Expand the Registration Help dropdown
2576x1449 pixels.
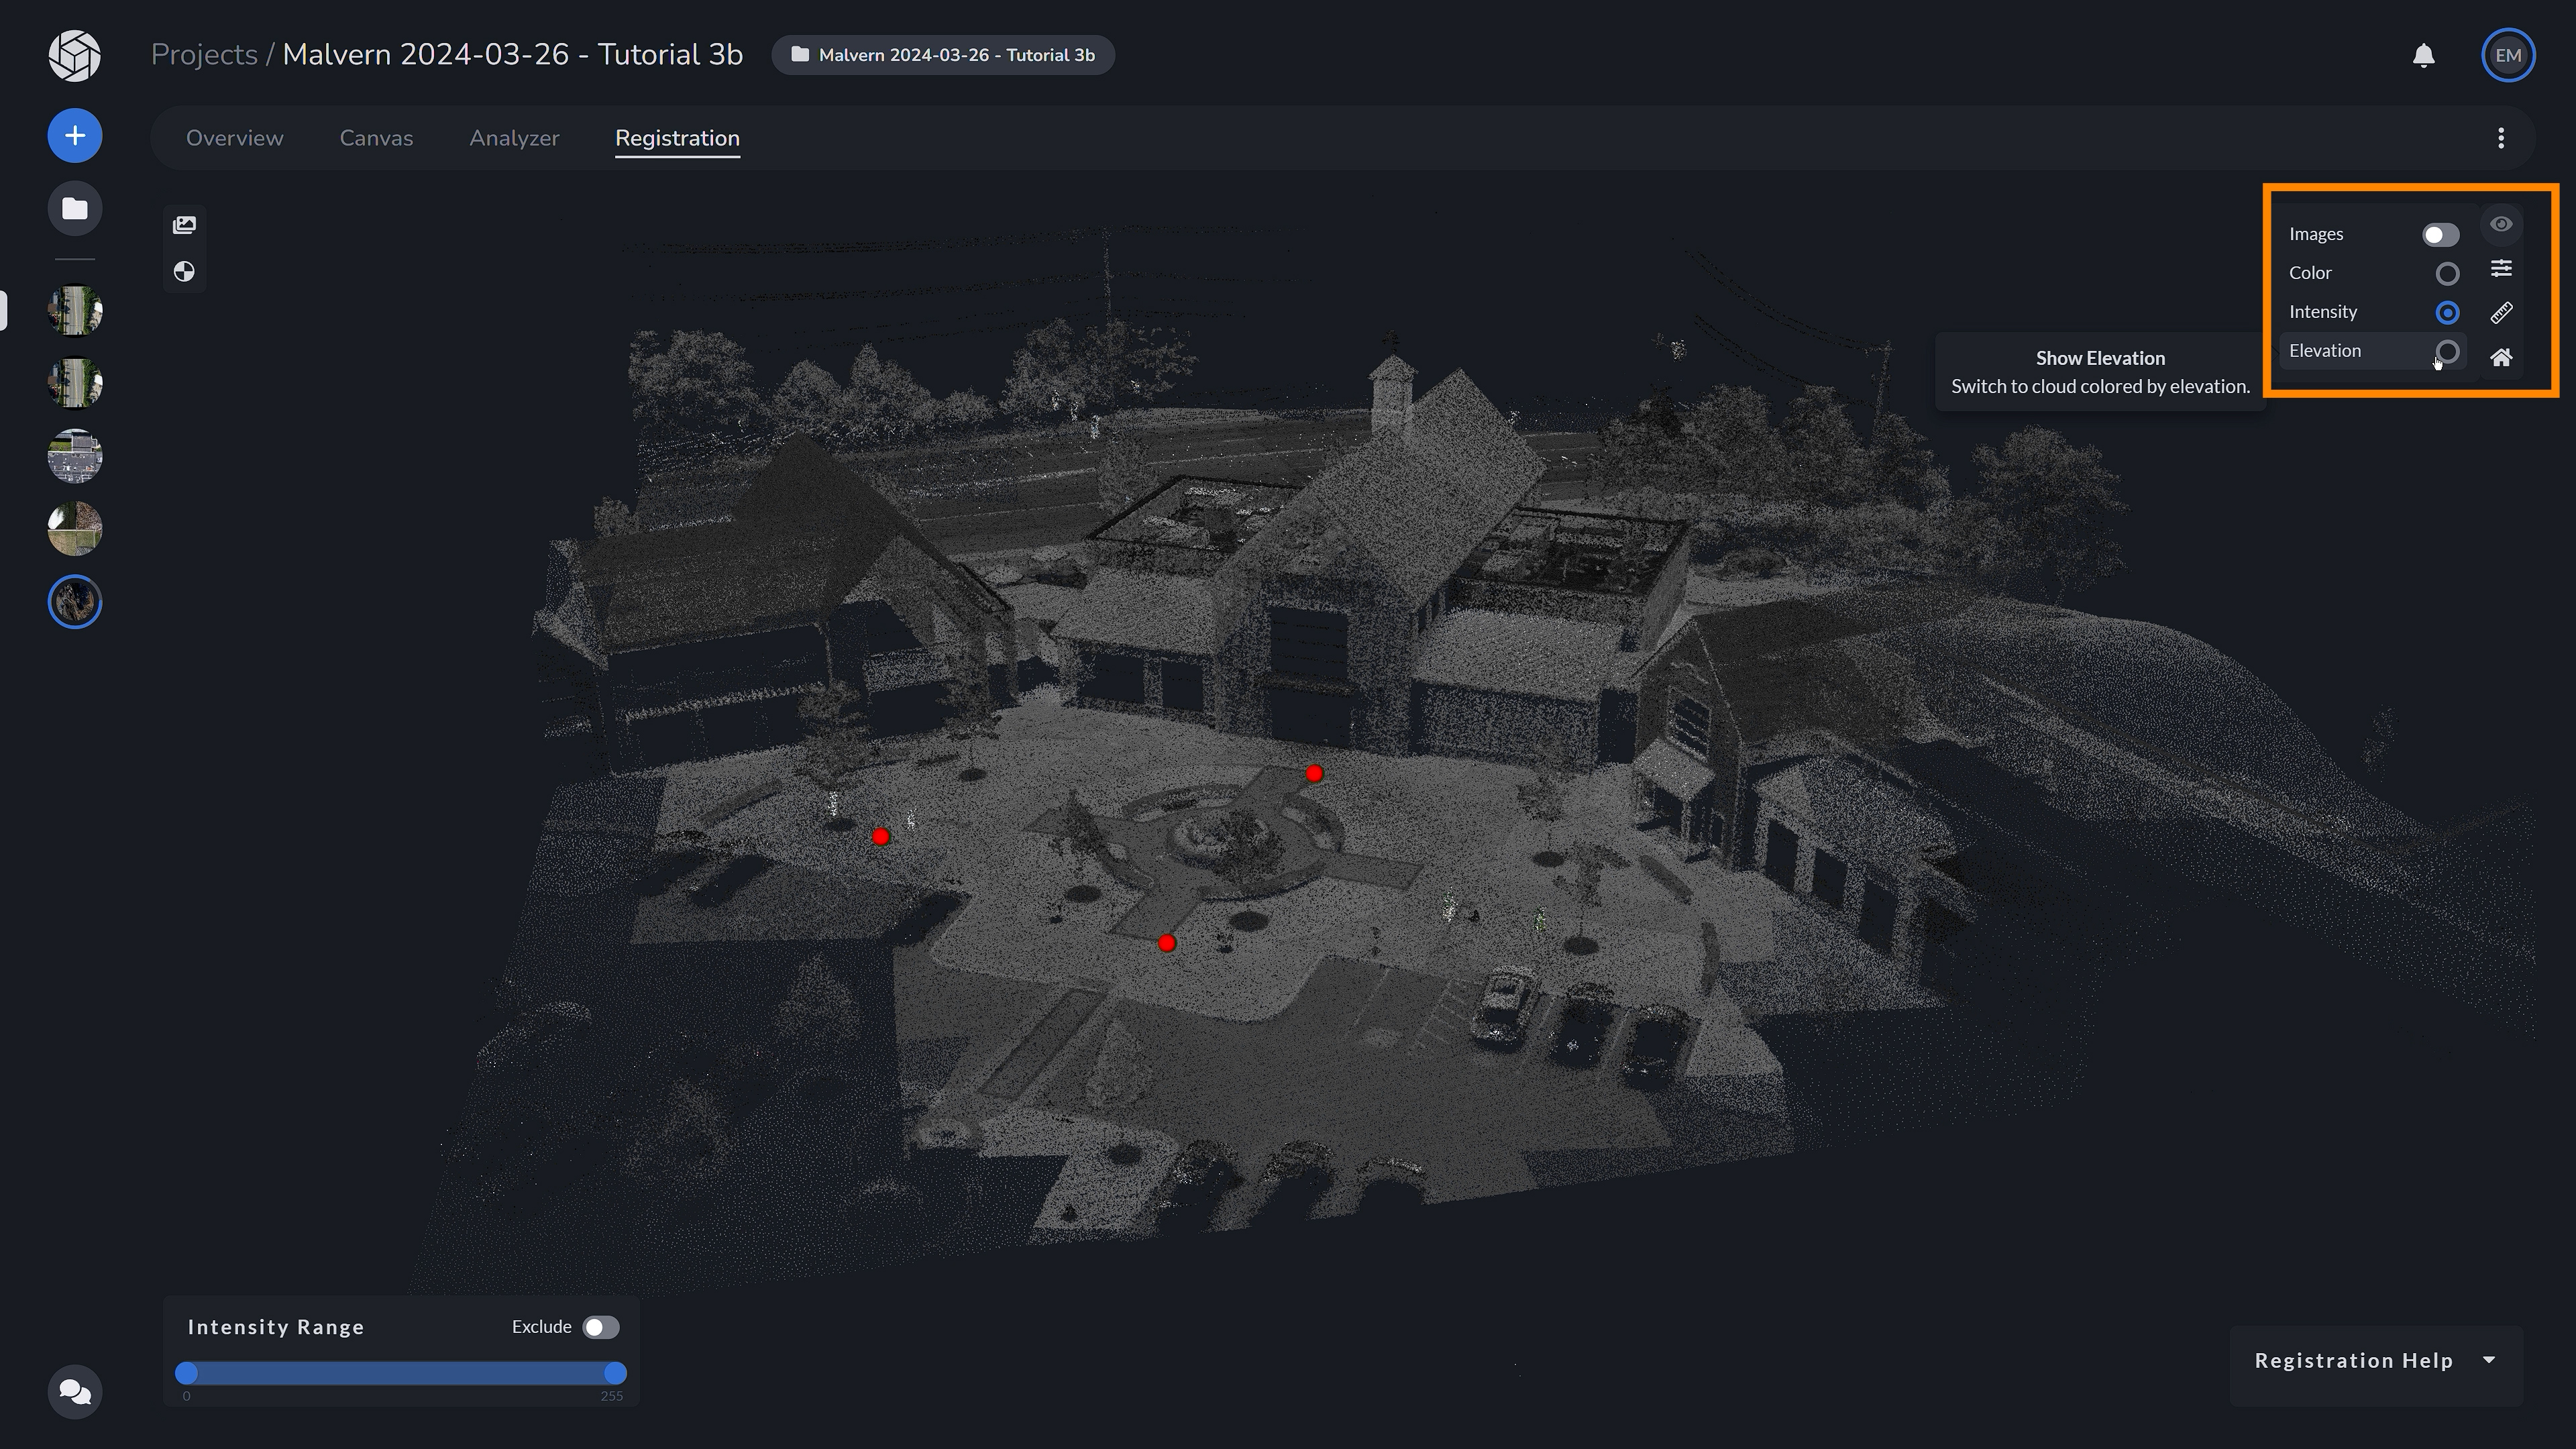click(x=2489, y=1360)
